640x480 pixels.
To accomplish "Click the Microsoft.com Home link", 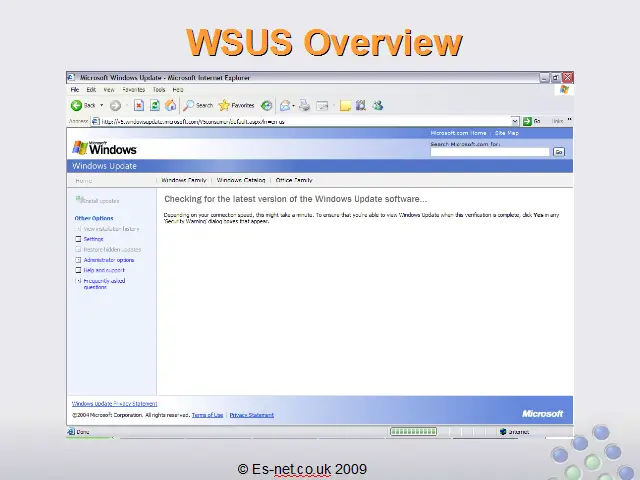I will (x=458, y=133).
